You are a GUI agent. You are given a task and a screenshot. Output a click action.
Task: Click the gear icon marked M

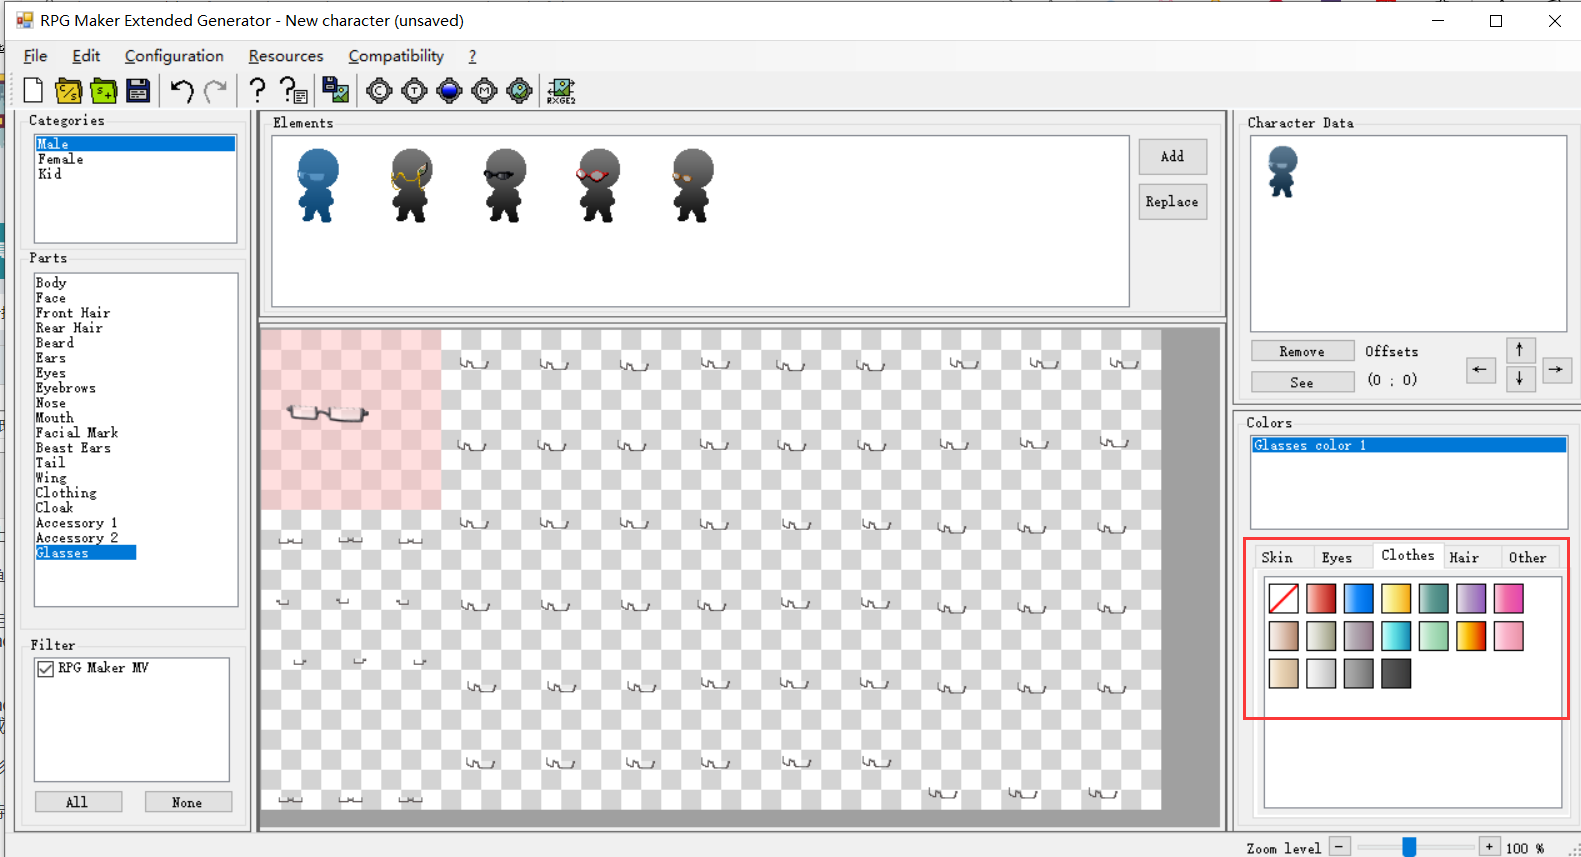(x=484, y=91)
